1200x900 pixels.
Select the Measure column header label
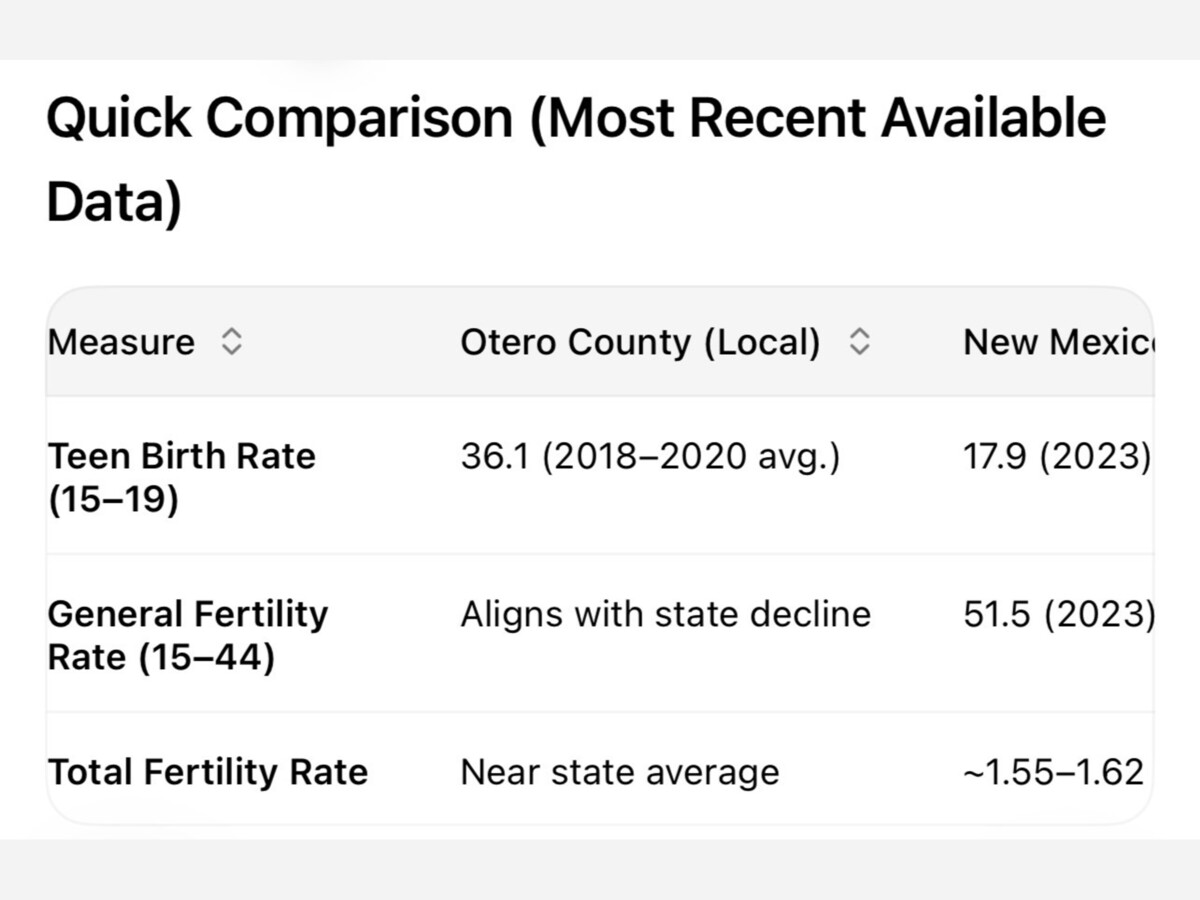pos(121,343)
